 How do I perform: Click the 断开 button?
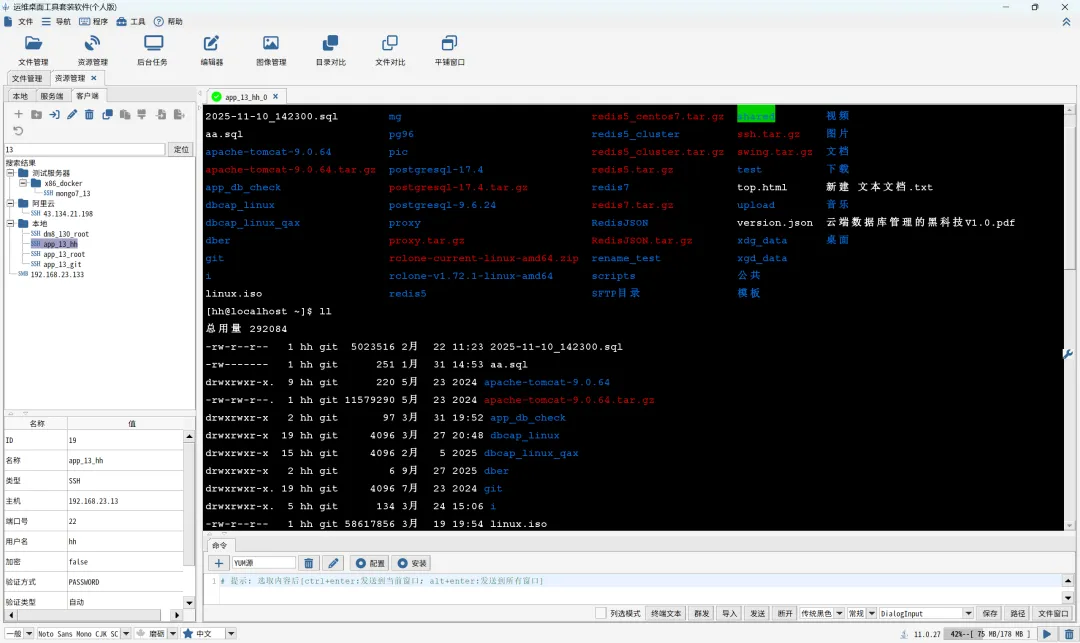785,613
